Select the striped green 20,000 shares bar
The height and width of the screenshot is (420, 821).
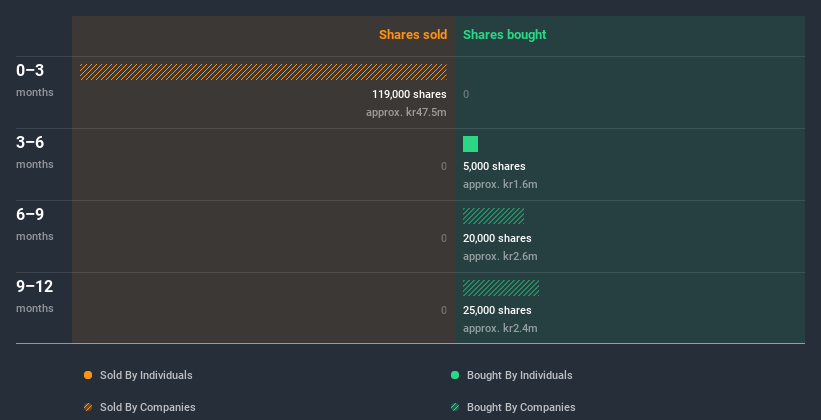pyautogui.click(x=493, y=216)
